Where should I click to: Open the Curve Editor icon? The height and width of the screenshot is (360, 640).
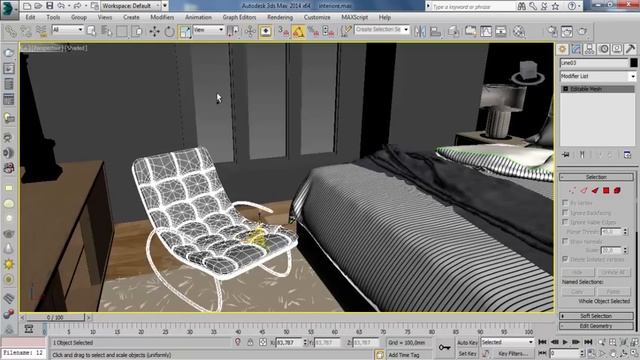pyautogui.click(x=486, y=31)
